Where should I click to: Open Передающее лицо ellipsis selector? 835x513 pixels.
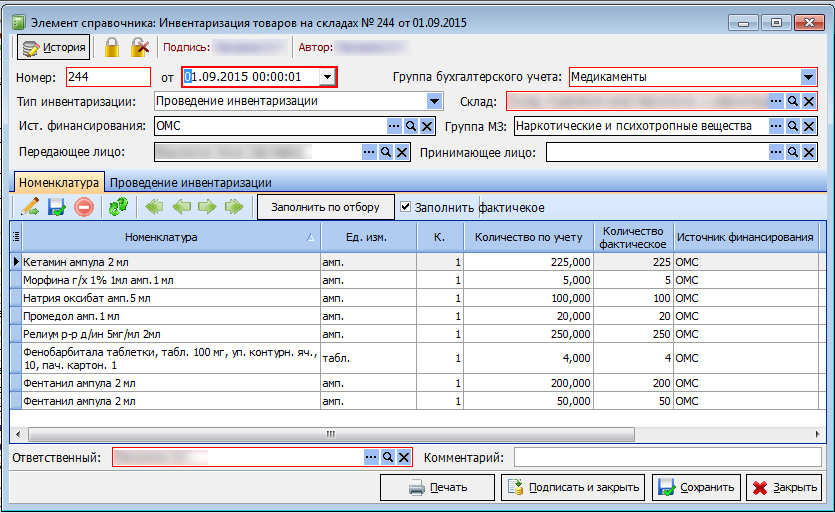click(x=369, y=152)
